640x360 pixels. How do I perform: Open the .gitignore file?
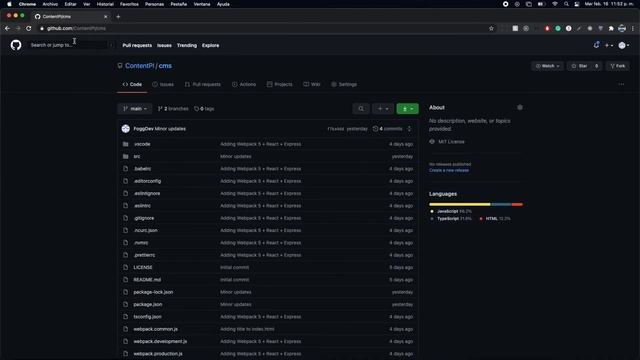(144, 218)
